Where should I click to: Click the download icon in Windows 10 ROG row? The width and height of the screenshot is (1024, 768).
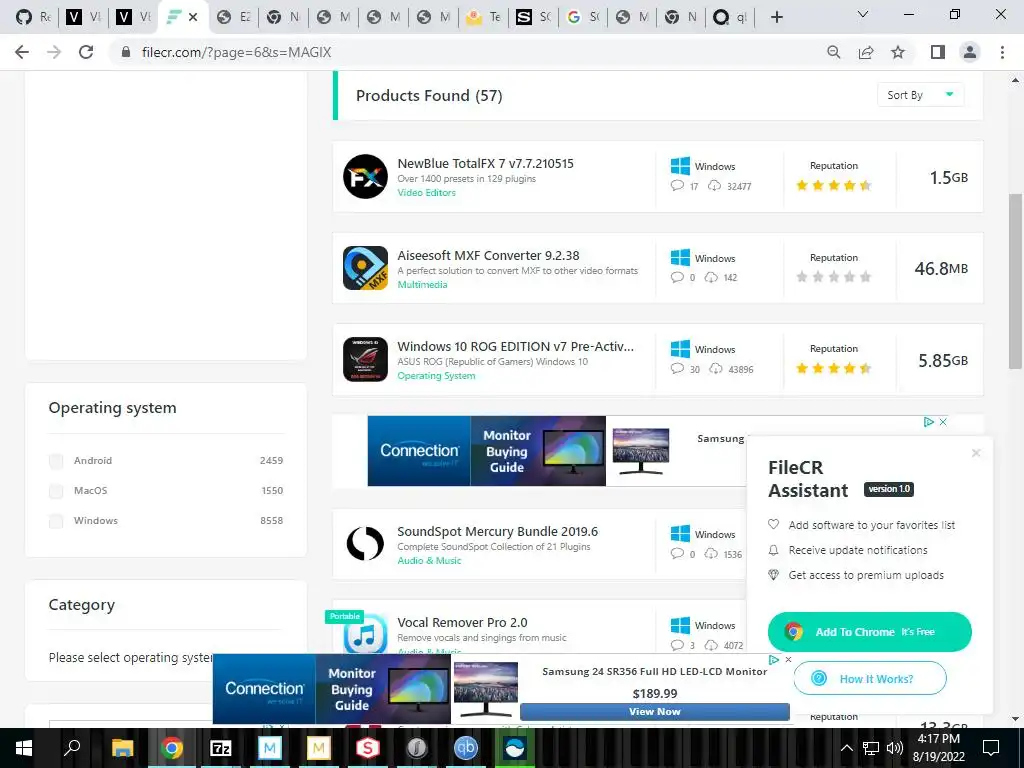click(716, 369)
